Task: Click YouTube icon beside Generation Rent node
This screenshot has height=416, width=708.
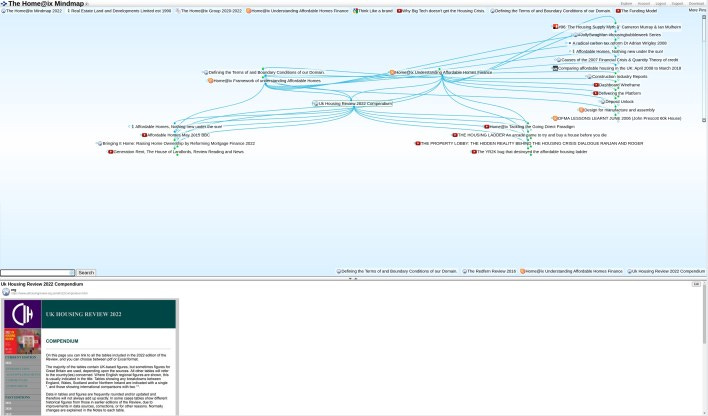Action: (x=111, y=152)
